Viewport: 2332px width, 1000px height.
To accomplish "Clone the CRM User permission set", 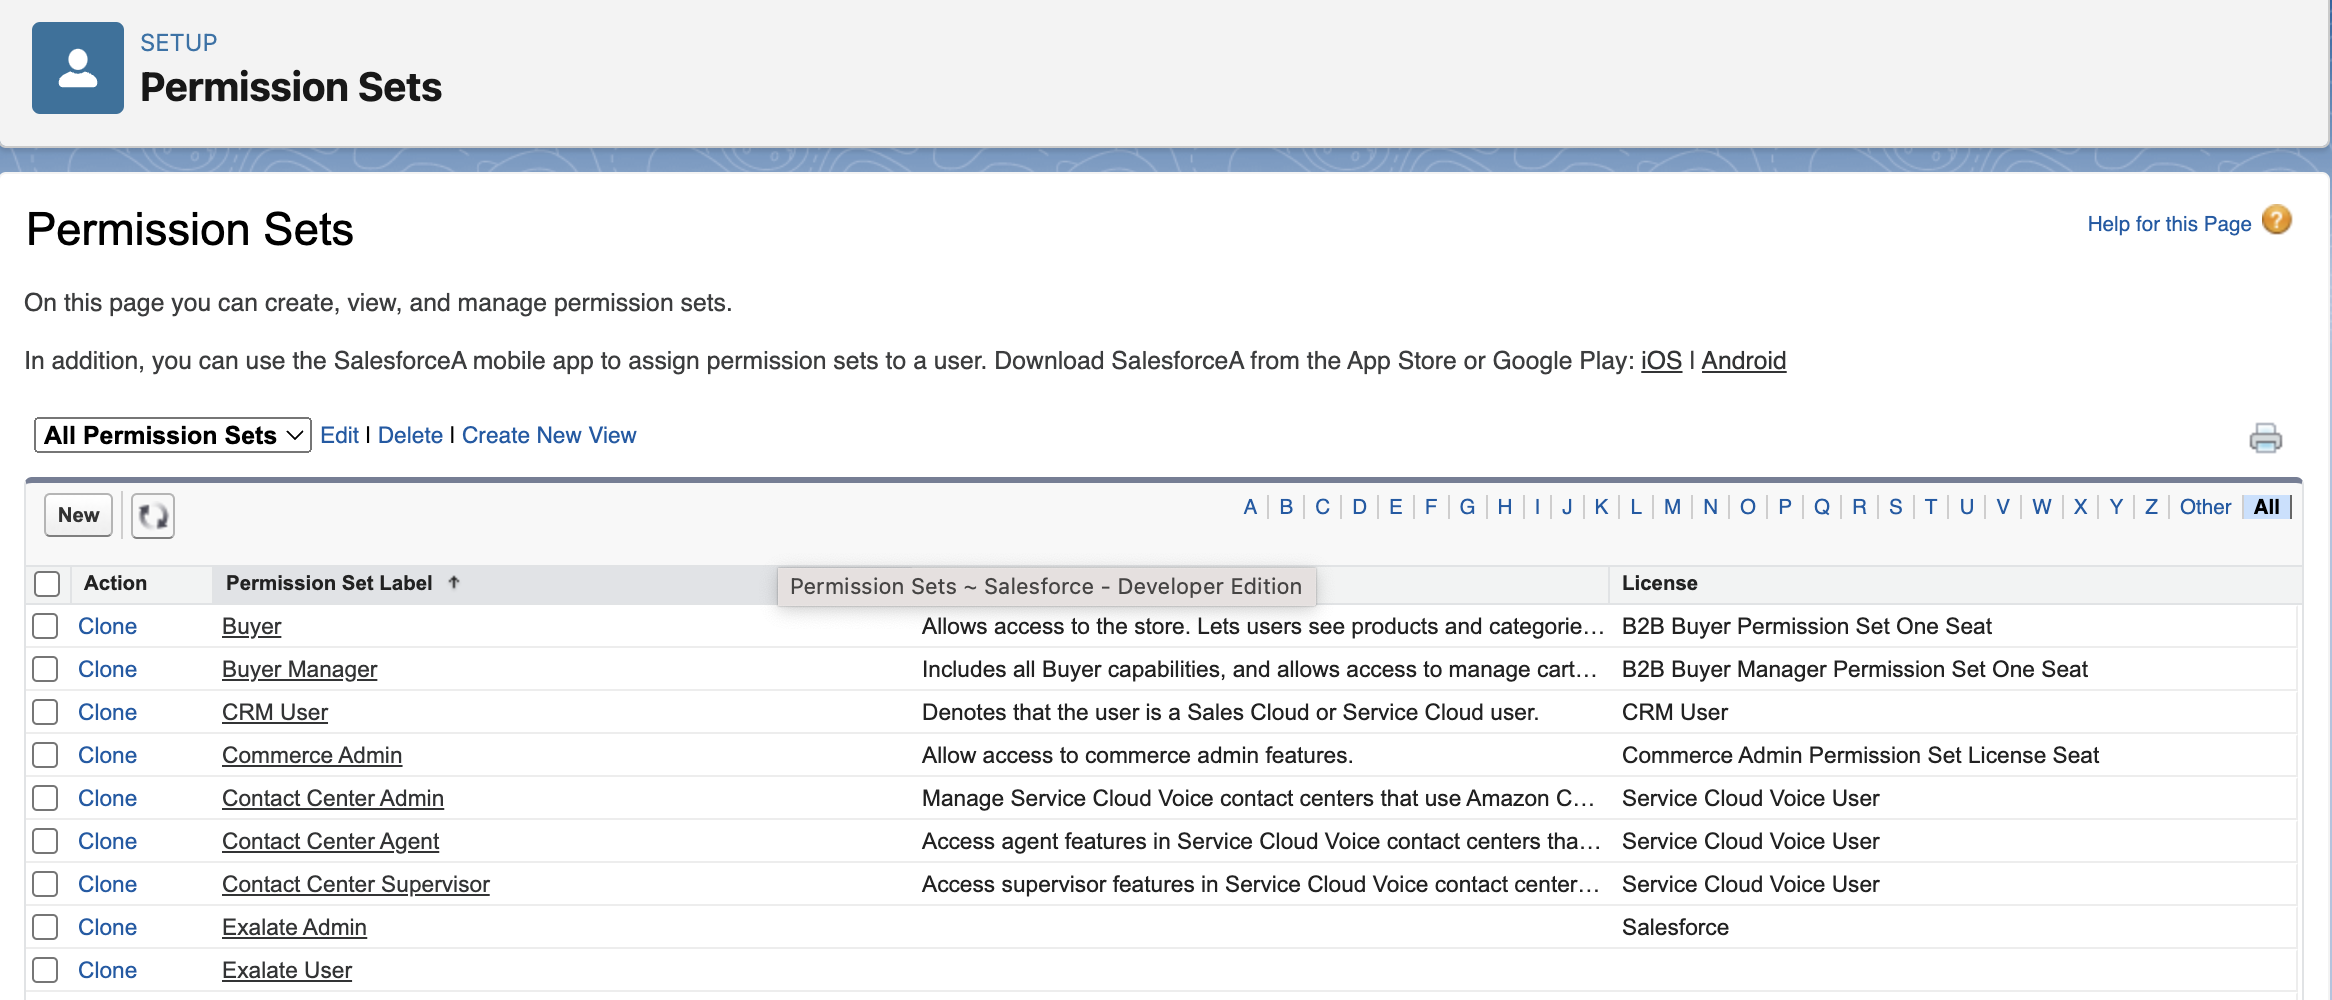I will click(x=107, y=712).
